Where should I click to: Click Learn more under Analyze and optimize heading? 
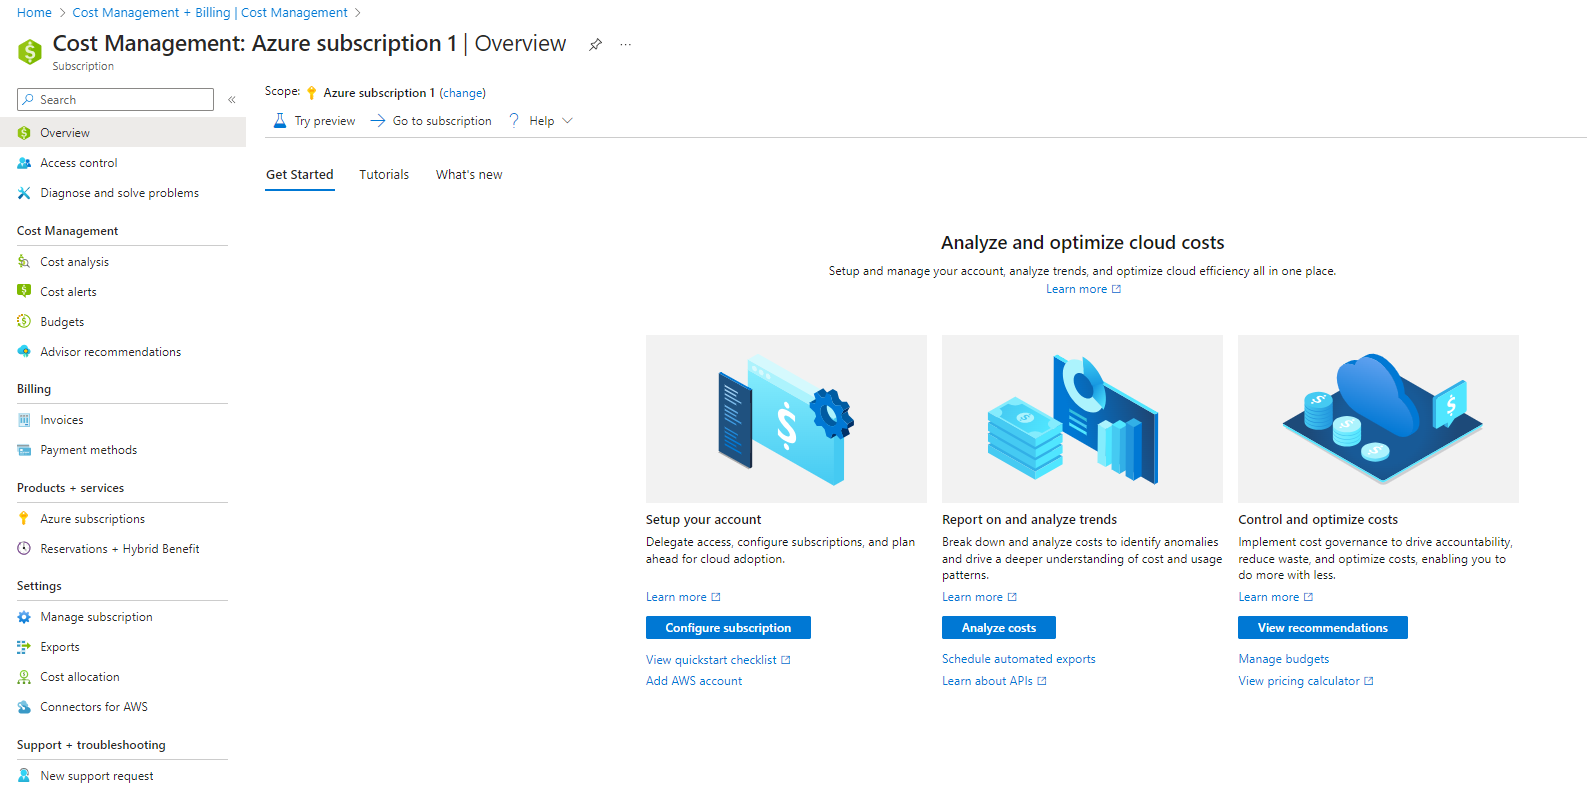click(x=1083, y=289)
